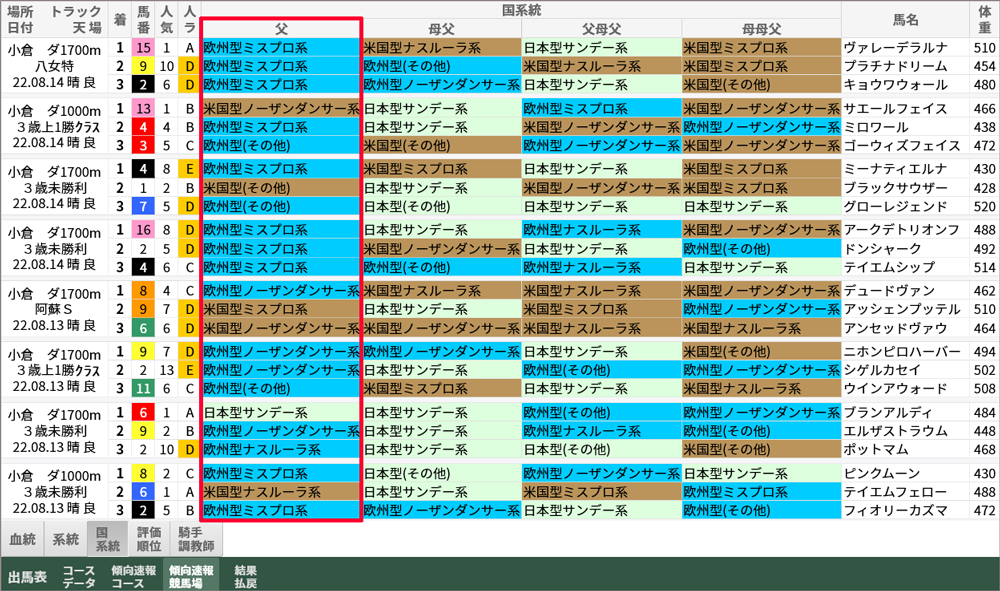Click pink horse number 13 badge
Image resolution: width=1000 pixels, height=591 pixels.
143,109
